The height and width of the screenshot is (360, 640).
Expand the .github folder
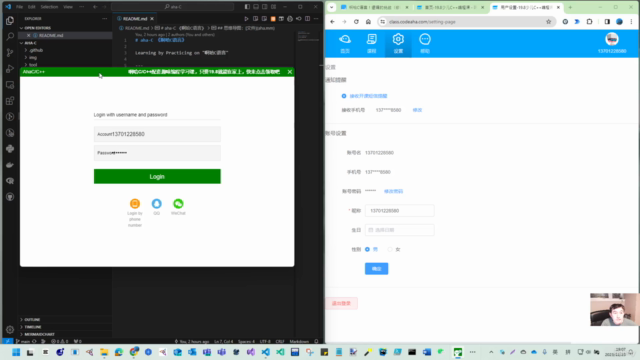point(36,50)
